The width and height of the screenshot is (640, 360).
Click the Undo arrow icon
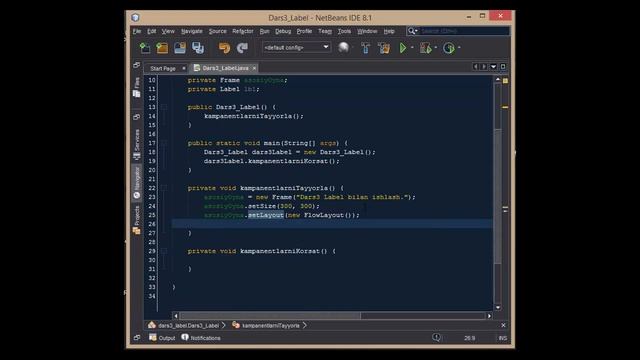[224, 48]
